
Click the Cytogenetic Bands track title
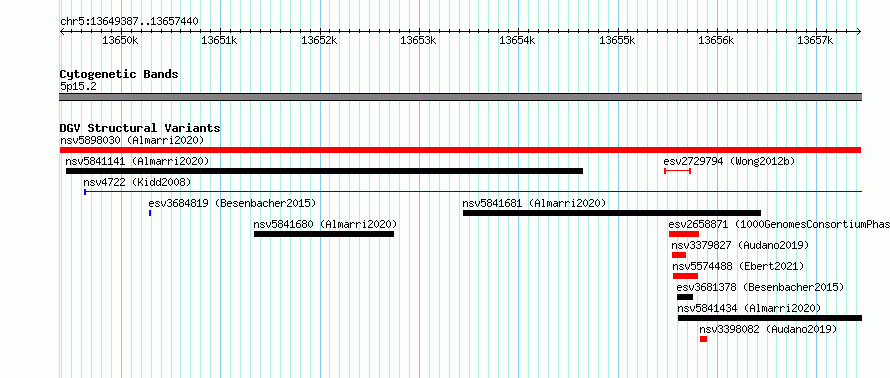click(x=119, y=74)
